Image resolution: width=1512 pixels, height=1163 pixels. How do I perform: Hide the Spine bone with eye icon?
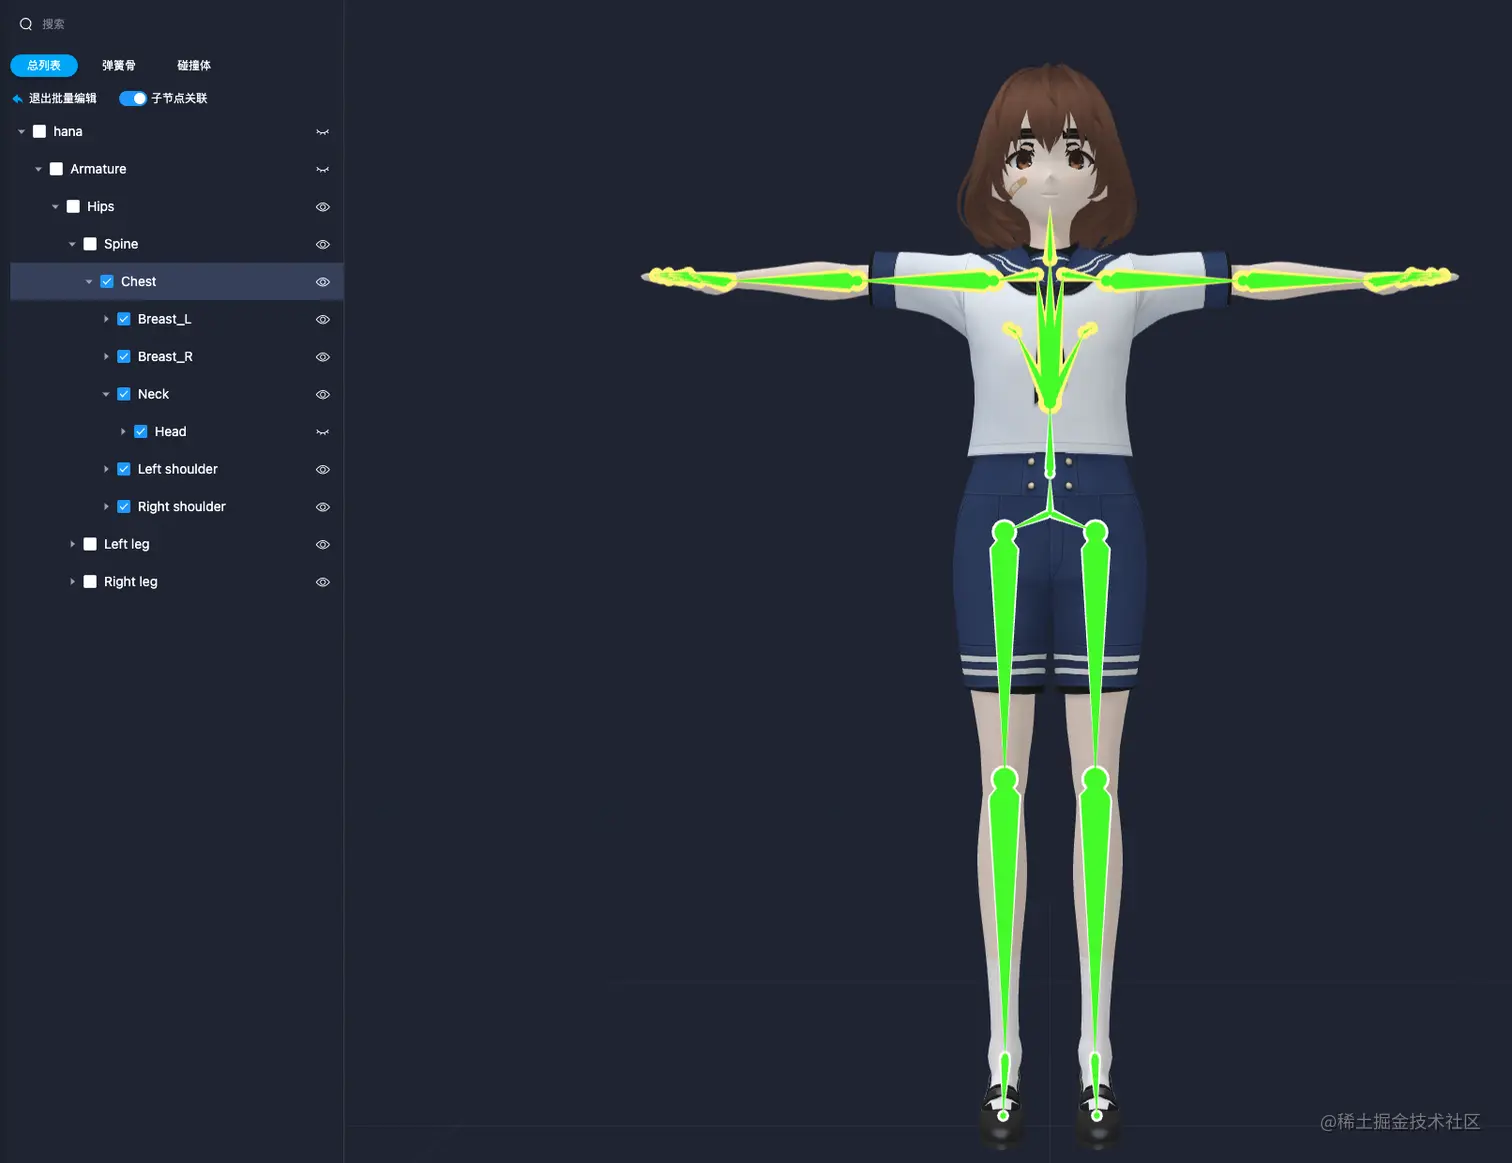click(x=322, y=244)
